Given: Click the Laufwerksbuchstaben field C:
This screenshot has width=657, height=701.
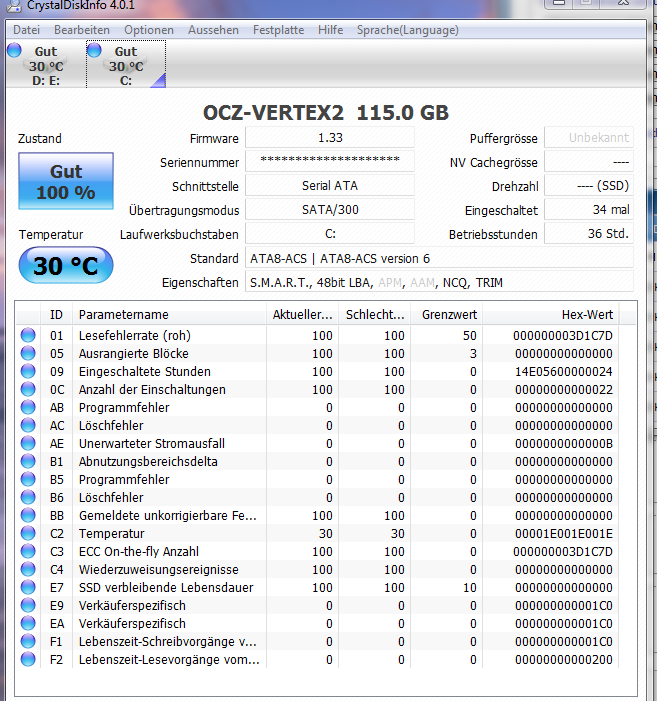Looking at the screenshot, I should [330, 234].
